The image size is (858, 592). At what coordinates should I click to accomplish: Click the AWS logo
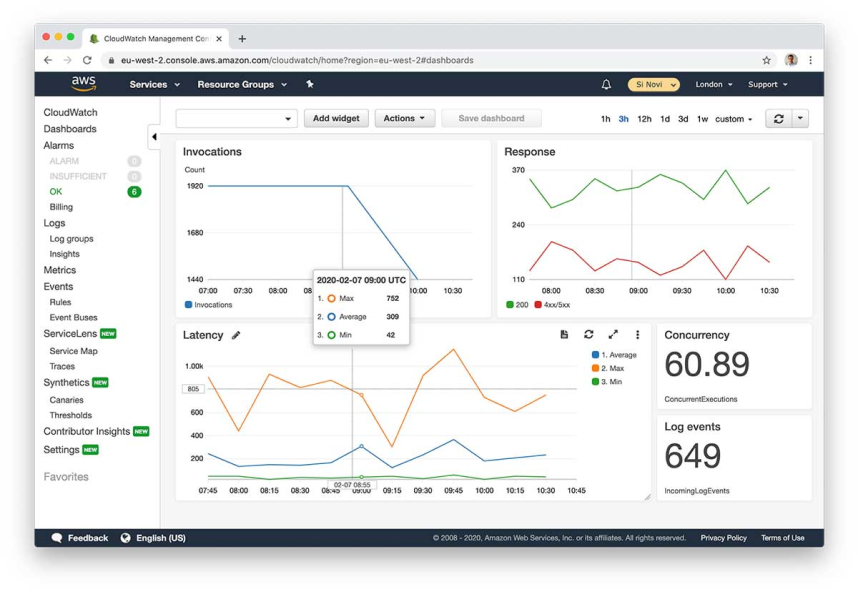pos(82,84)
